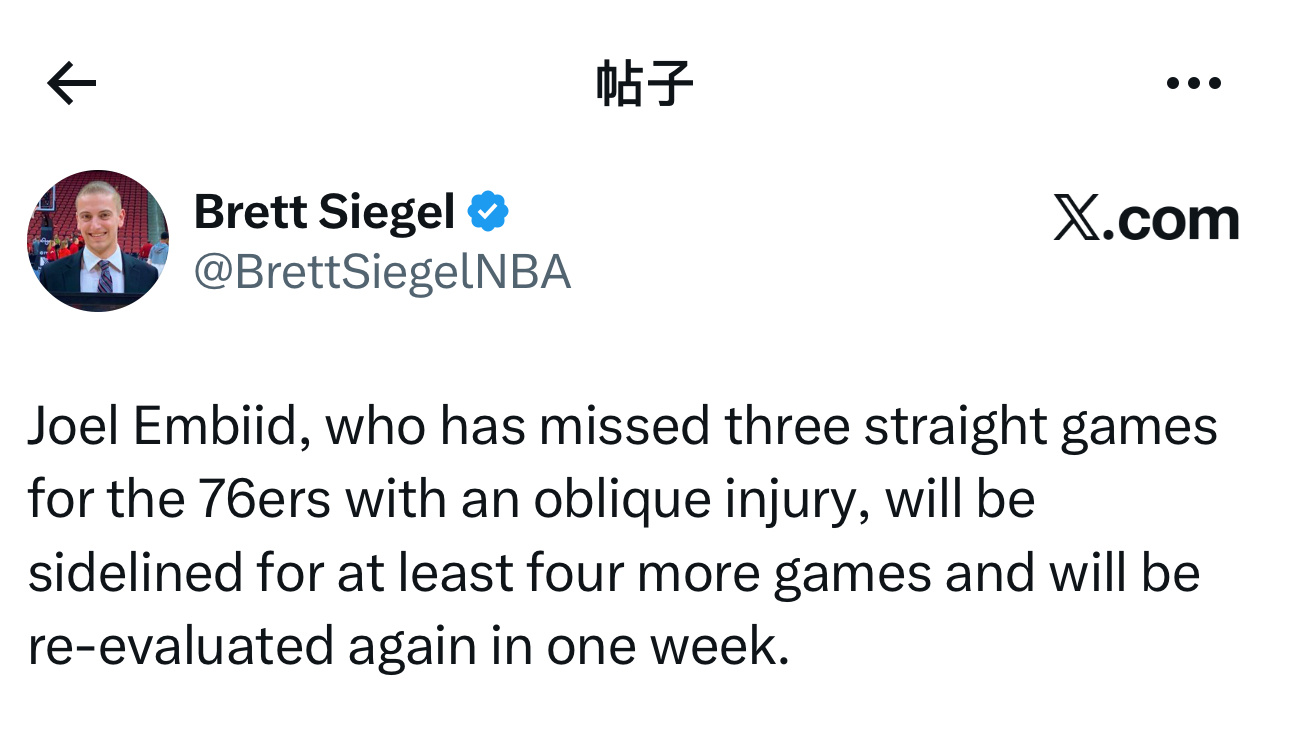This screenshot has height=744, width=1290.
Task: Click the 帖子 header title
Action: pyautogui.click(x=645, y=80)
